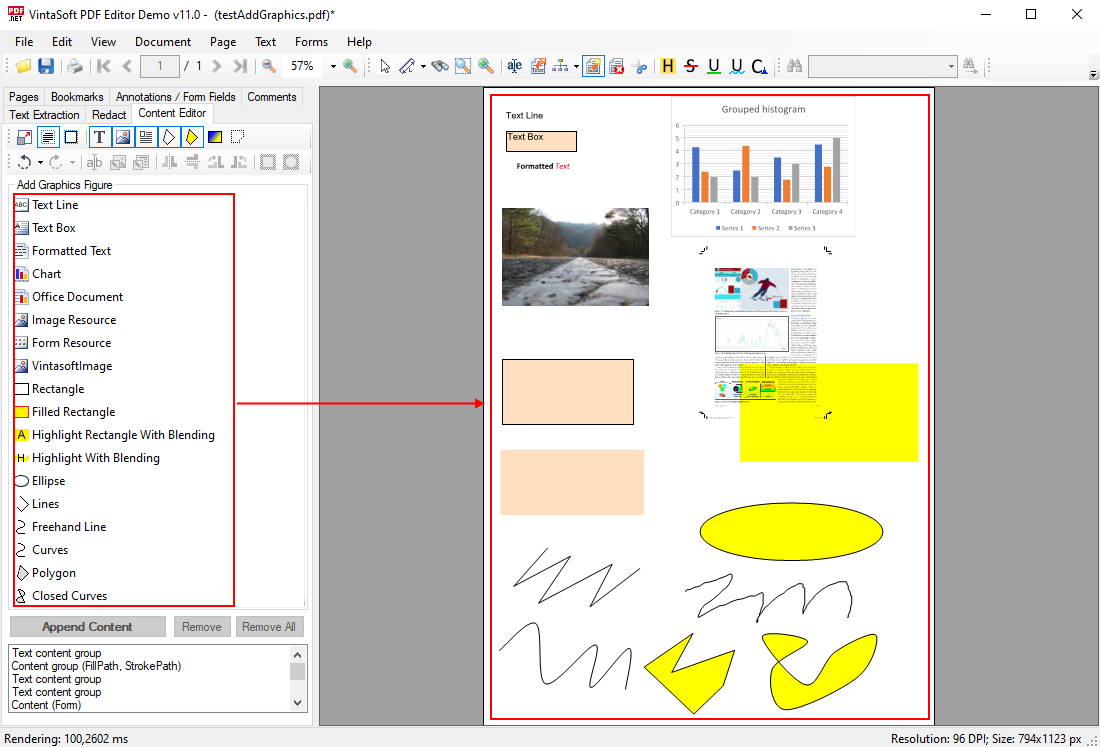Click the zoom in magnifier icon
This screenshot has height=747, width=1100.
click(x=350, y=66)
